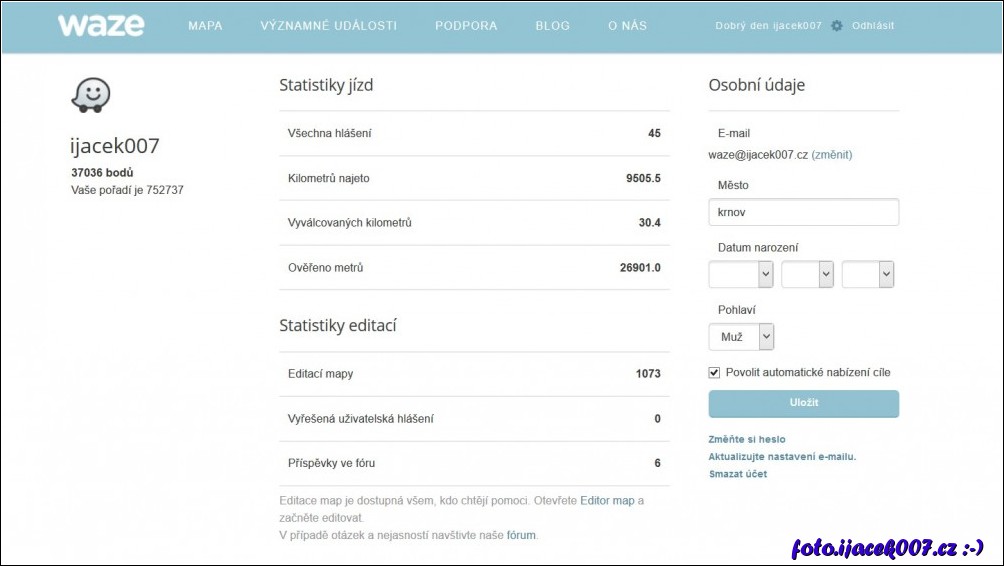Open the first birth date dropdown
Image resolution: width=1004 pixels, height=566 pixels.
(740, 275)
